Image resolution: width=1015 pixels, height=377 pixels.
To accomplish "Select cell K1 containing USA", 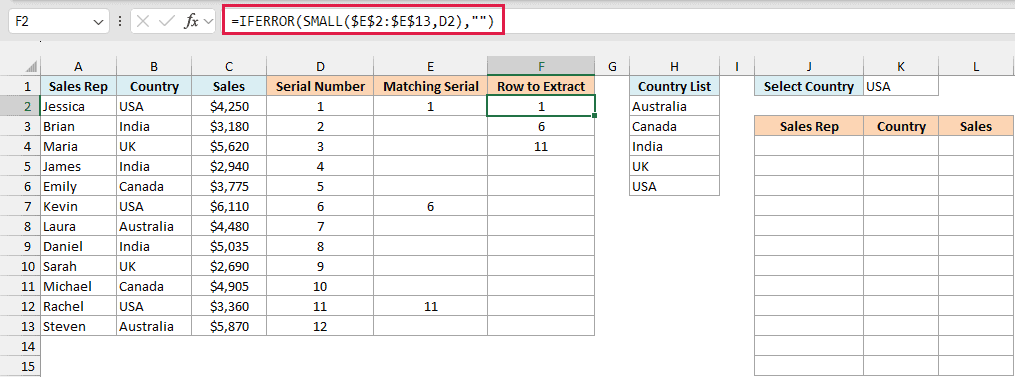I will 900,86.
